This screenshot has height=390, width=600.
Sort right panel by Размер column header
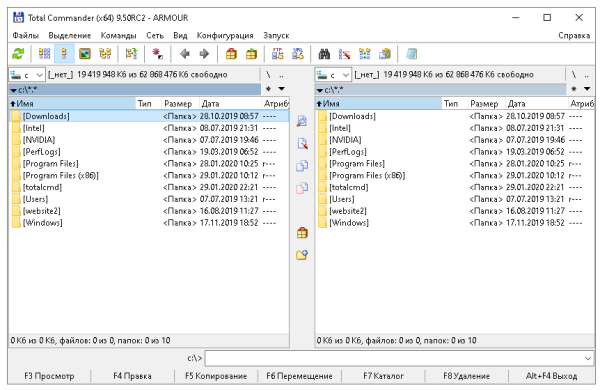486,103
